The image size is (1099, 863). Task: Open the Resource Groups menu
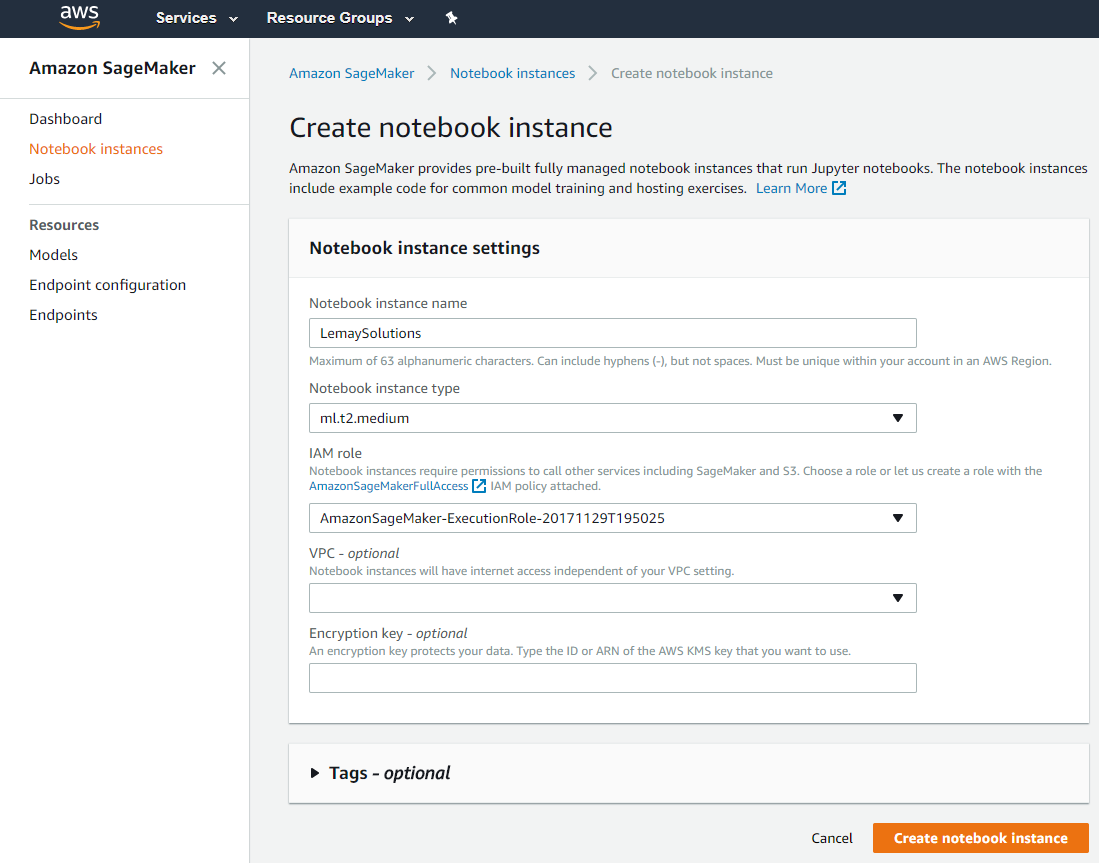[x=341, y=18]
